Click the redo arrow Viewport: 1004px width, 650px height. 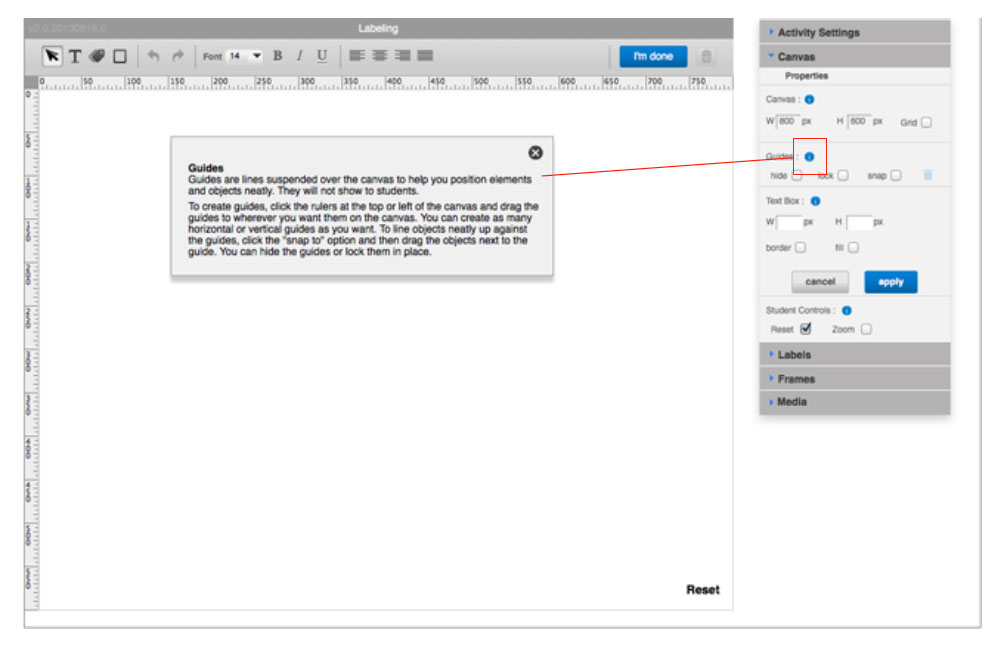[177, 57]
